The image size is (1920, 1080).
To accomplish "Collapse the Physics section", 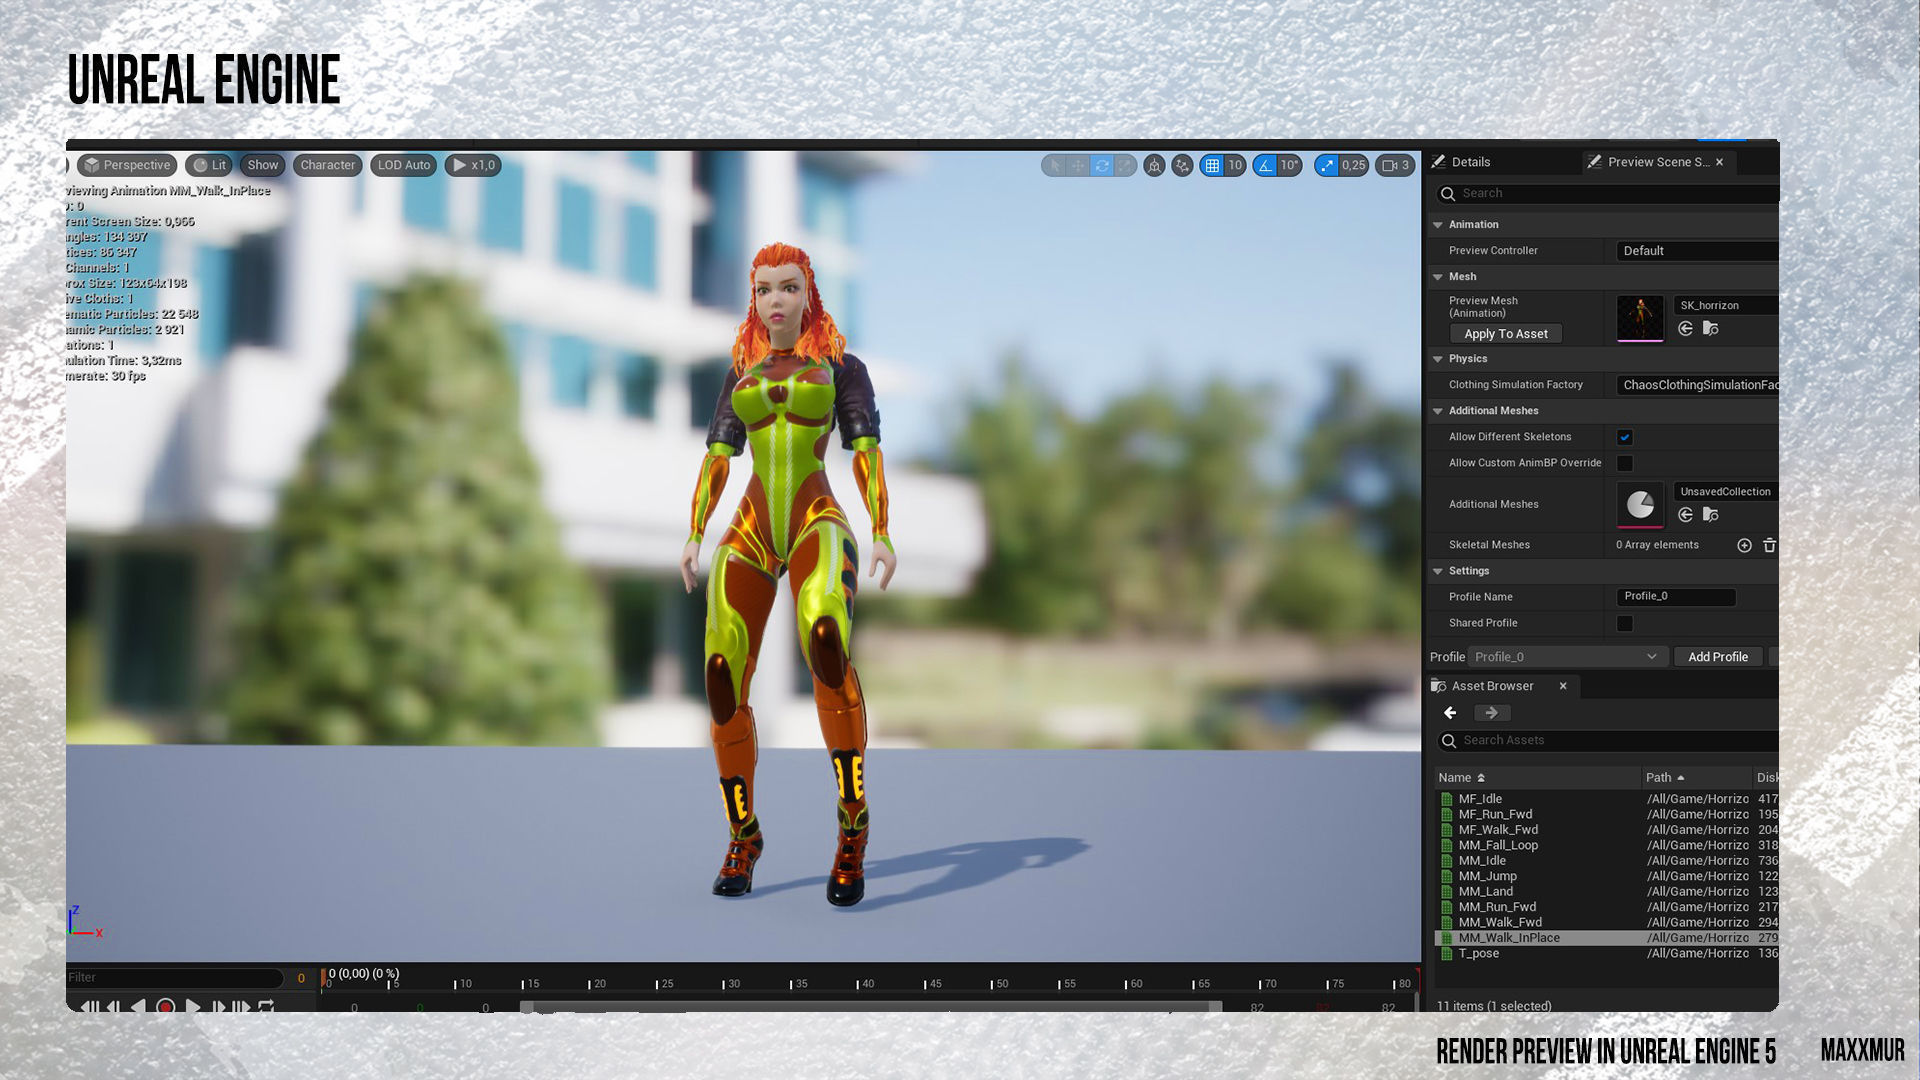I will pos(1438,359).
